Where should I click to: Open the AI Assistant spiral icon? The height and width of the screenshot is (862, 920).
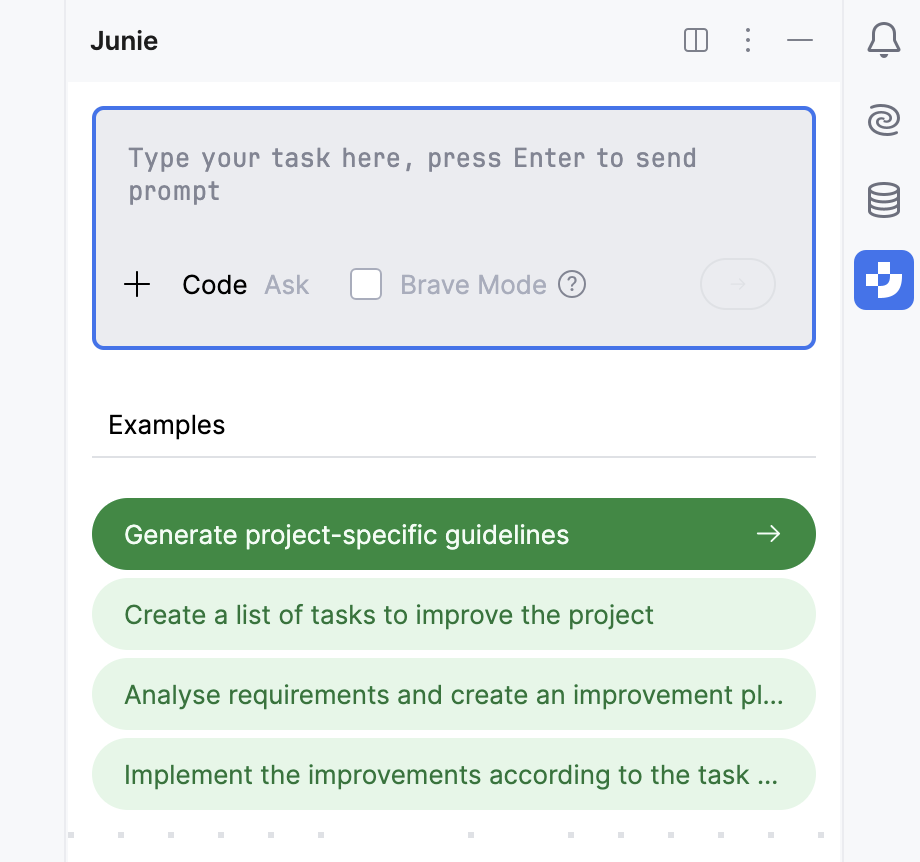(884, 120)
